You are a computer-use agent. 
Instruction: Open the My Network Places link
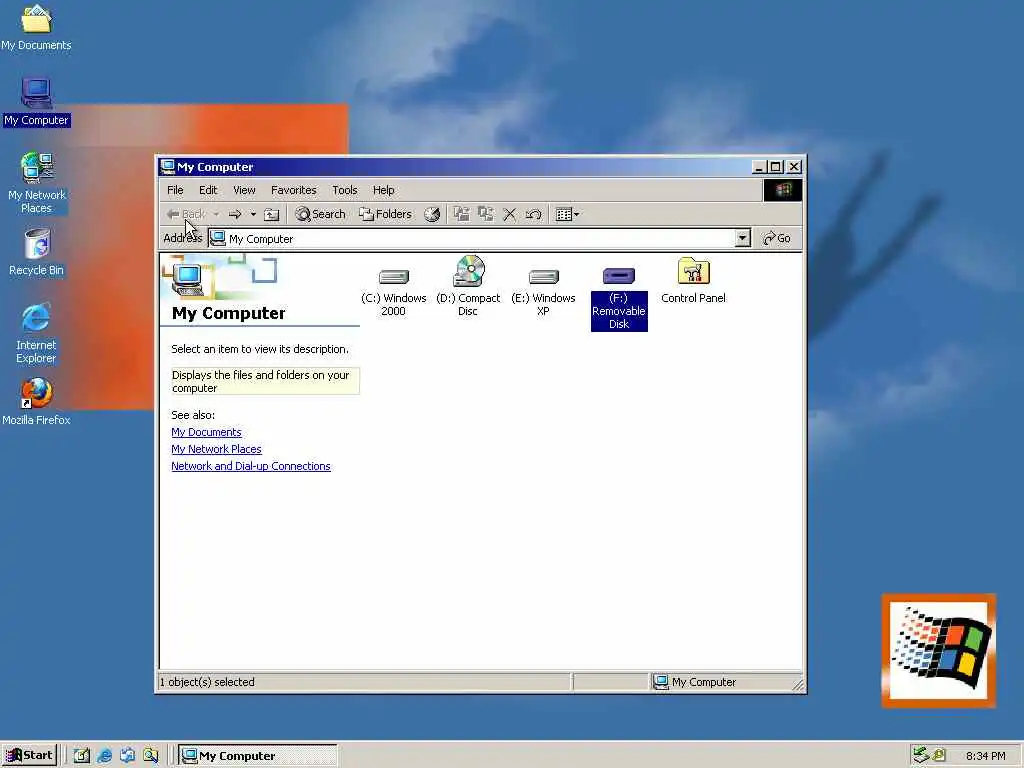tap(216, 449)
